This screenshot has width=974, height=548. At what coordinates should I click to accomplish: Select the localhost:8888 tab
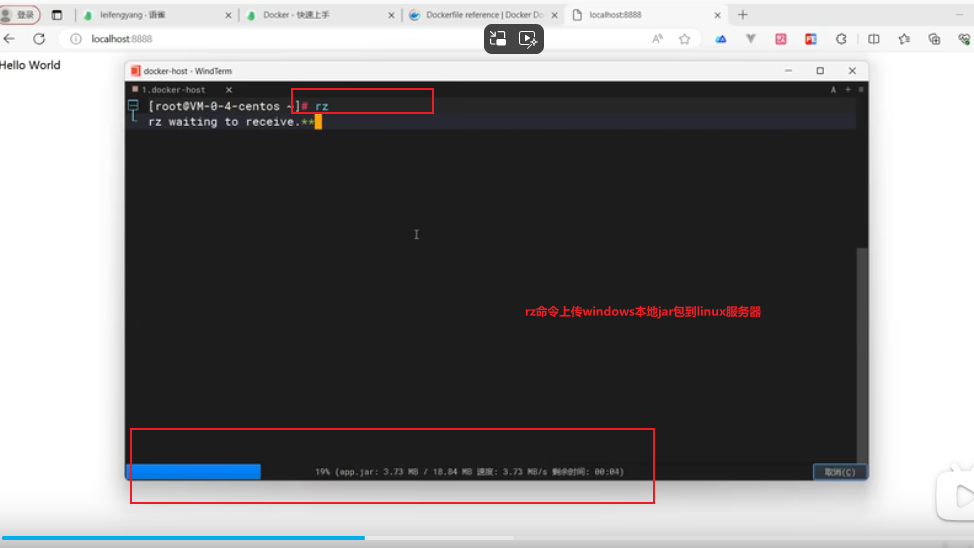(x=646, y=14)
